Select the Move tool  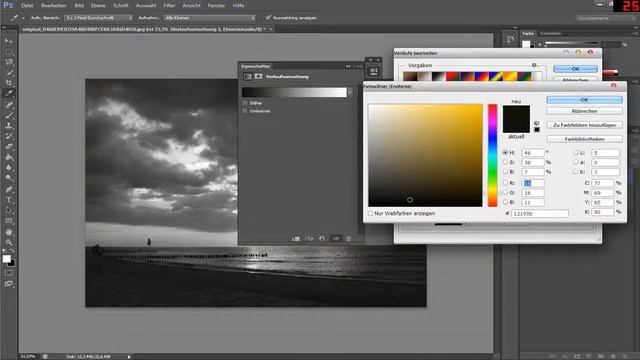coord(9,41)
